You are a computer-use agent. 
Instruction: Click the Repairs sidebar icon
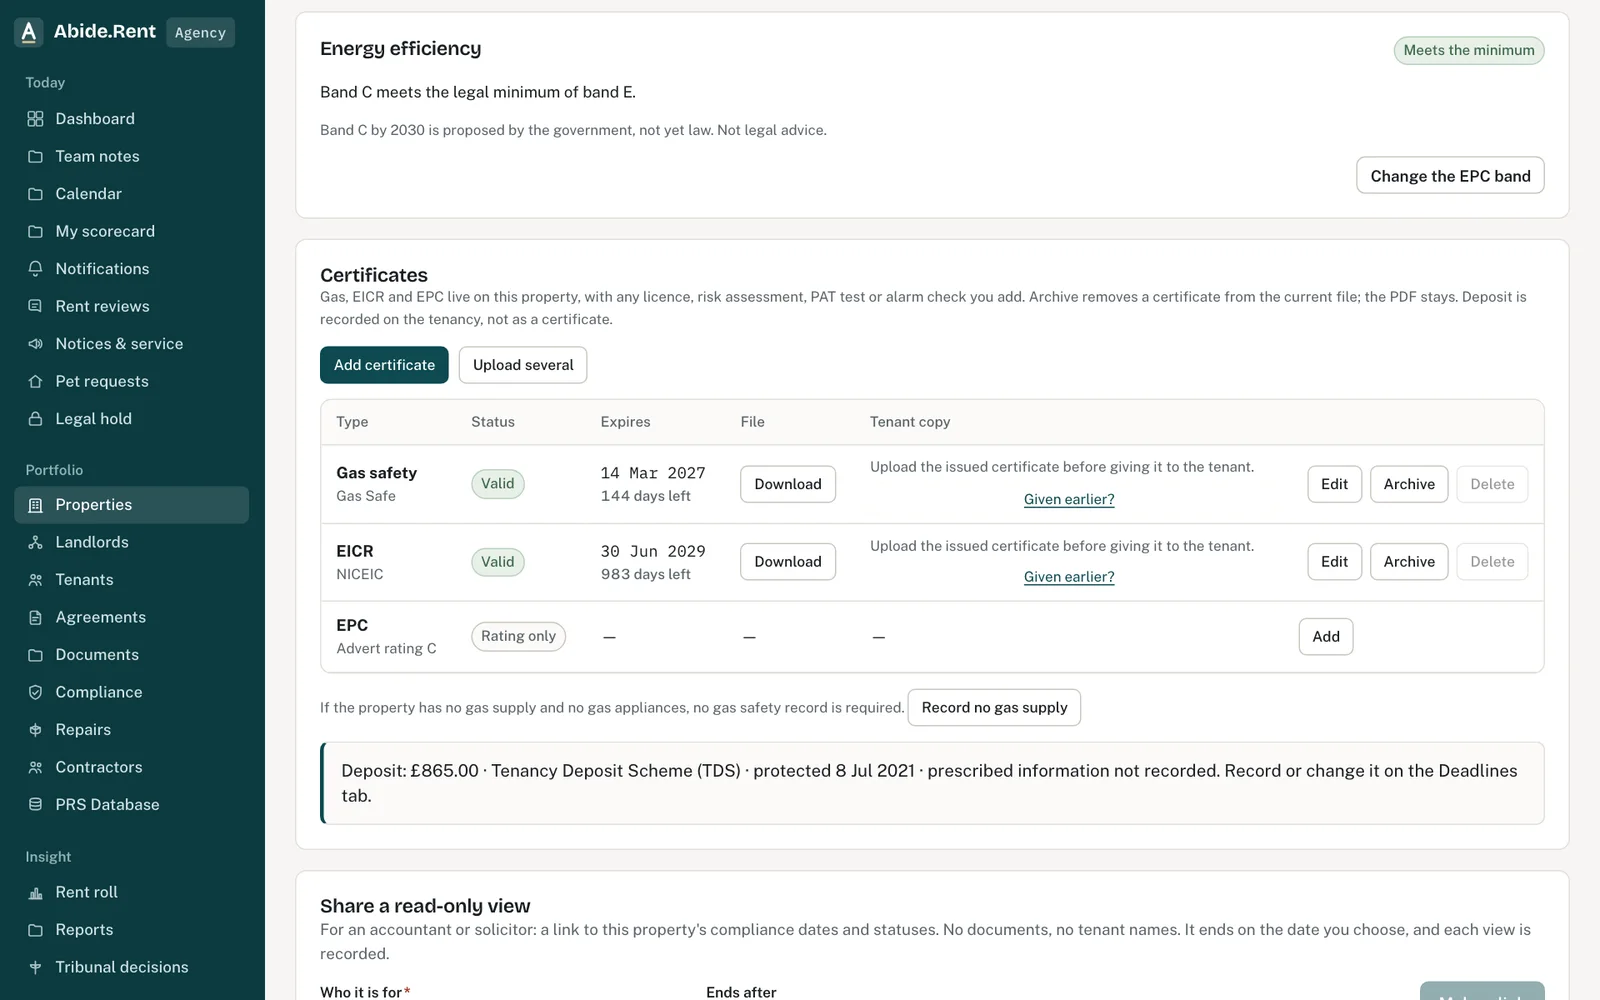click(35, 730)
